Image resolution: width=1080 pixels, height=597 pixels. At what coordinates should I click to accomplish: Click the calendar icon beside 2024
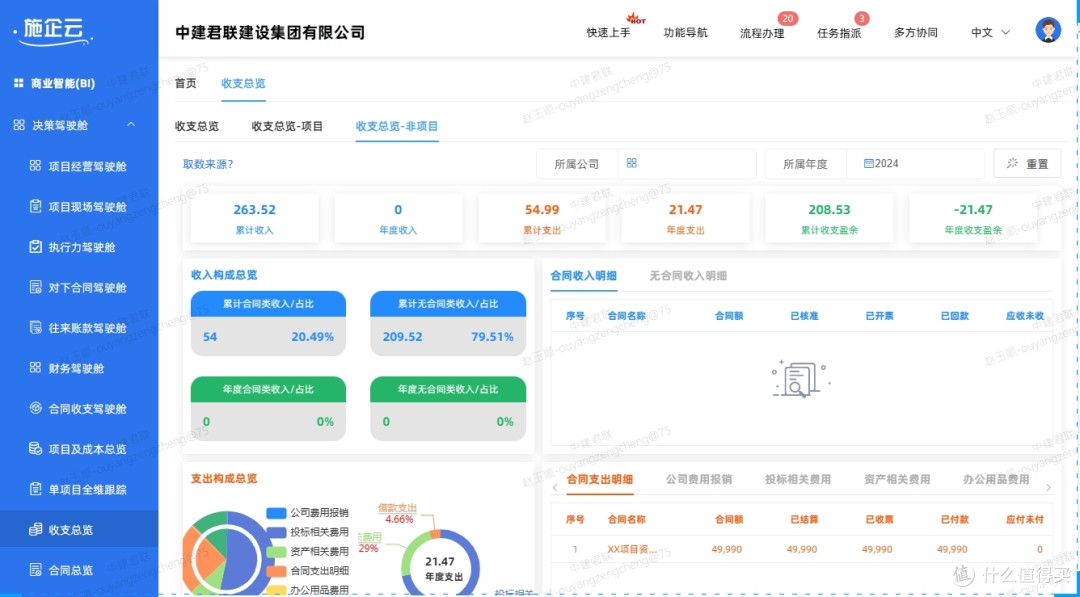tap(869, 164)
